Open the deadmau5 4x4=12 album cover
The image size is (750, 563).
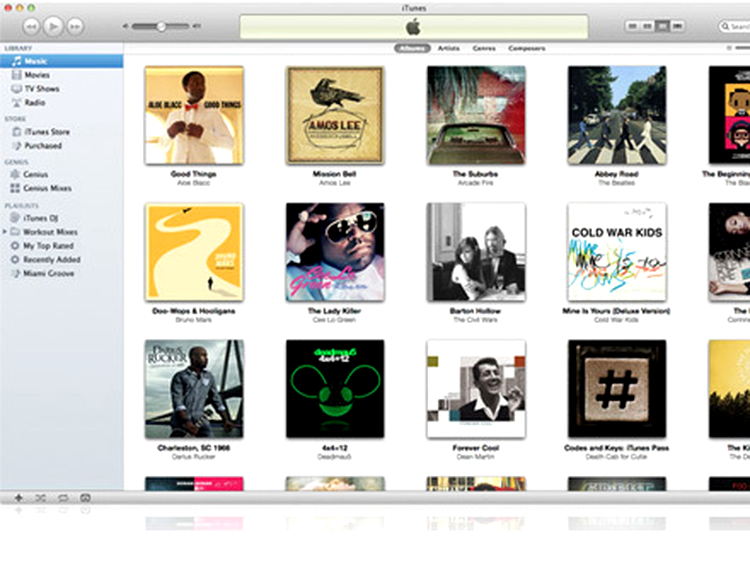pos(335,389)
